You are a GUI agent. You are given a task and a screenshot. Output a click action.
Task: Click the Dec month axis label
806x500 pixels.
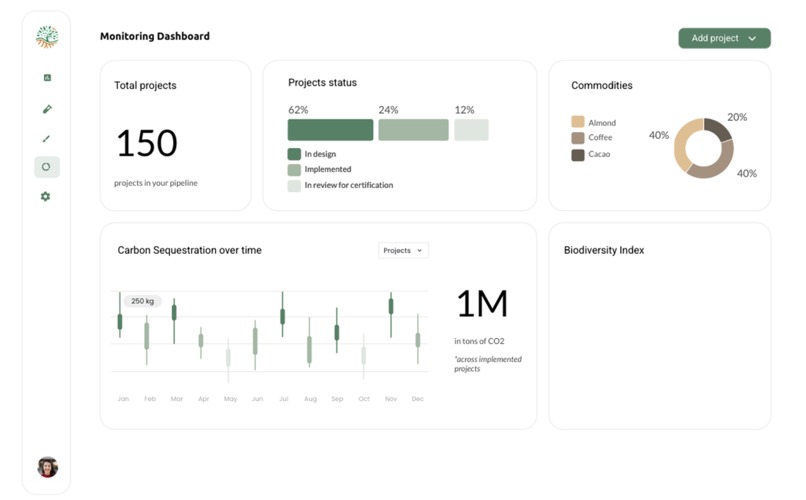click(x=417, y=399)
